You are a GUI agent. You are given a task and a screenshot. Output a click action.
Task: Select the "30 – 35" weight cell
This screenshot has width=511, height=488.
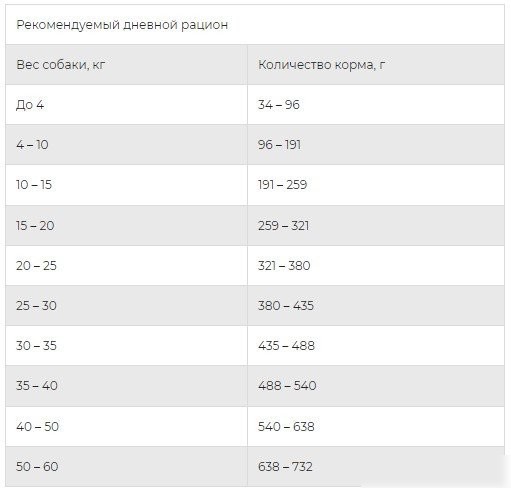(x=36, y=346)
